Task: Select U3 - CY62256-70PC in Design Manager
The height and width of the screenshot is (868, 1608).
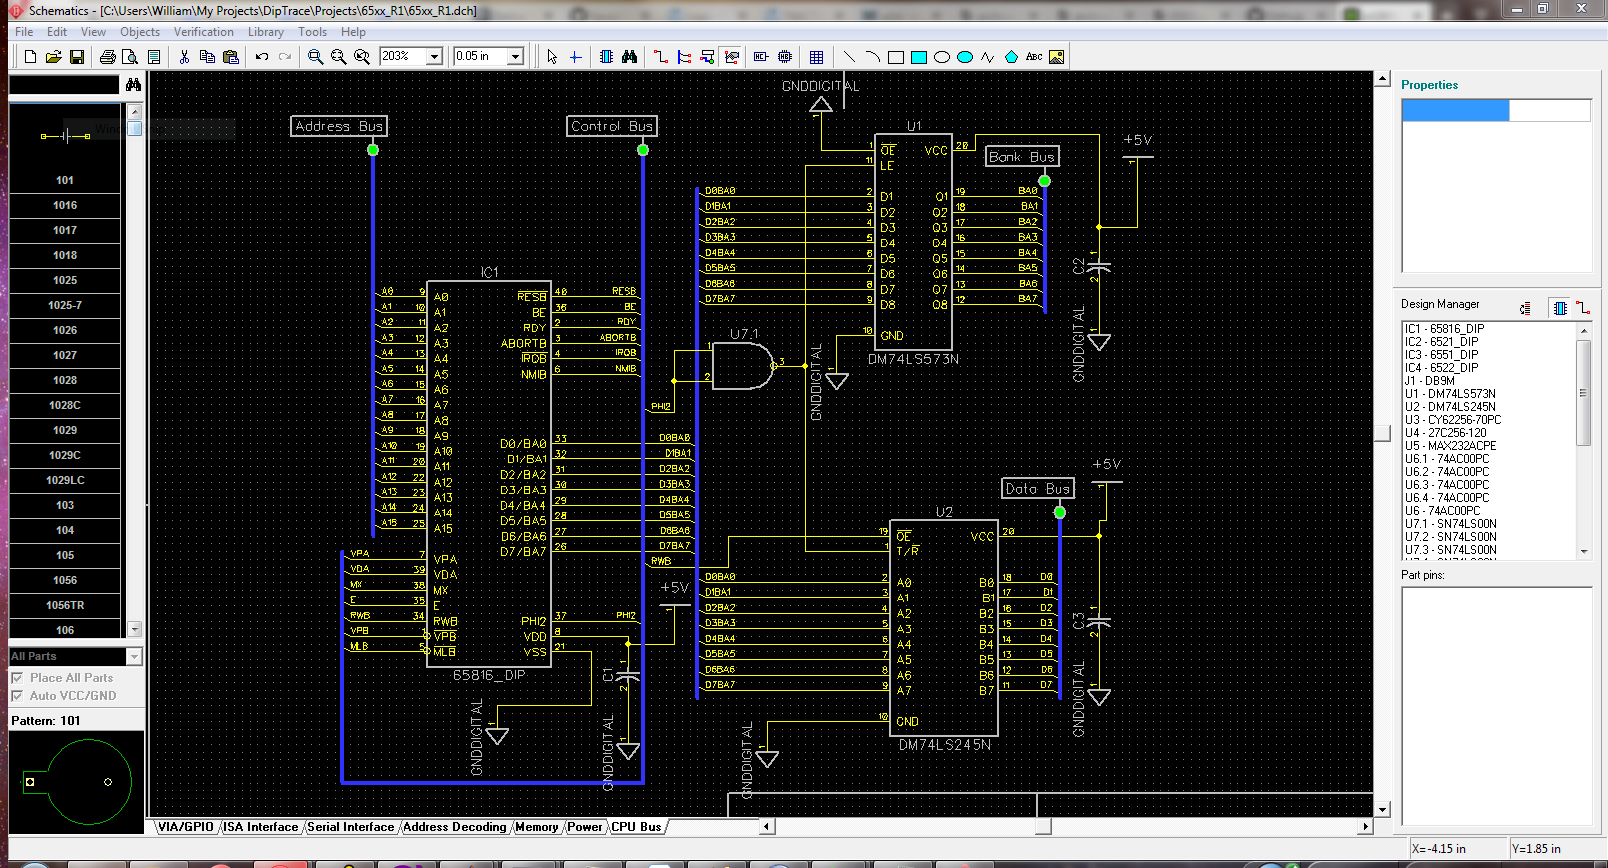Action: pyautogui.click(x=1452, y=420)
